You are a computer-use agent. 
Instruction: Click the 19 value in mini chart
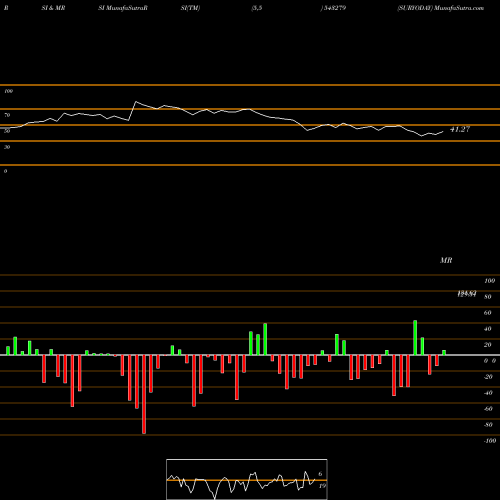322,486
